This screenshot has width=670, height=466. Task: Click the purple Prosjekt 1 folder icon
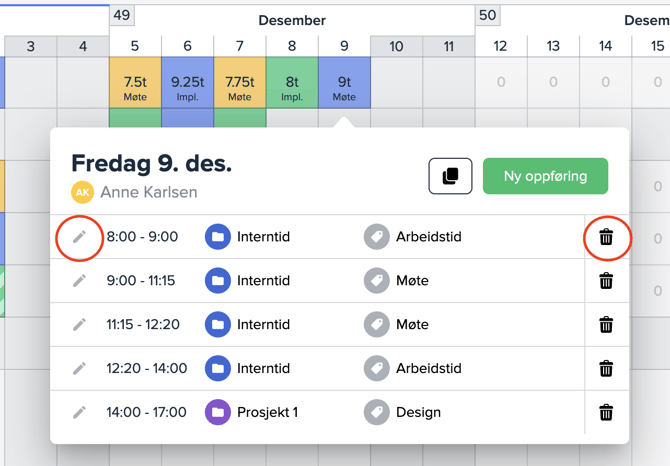coord(217,412)
